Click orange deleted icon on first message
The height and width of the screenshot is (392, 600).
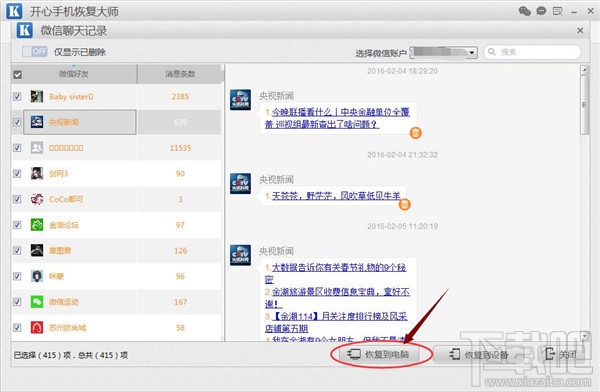pos(416,133)
